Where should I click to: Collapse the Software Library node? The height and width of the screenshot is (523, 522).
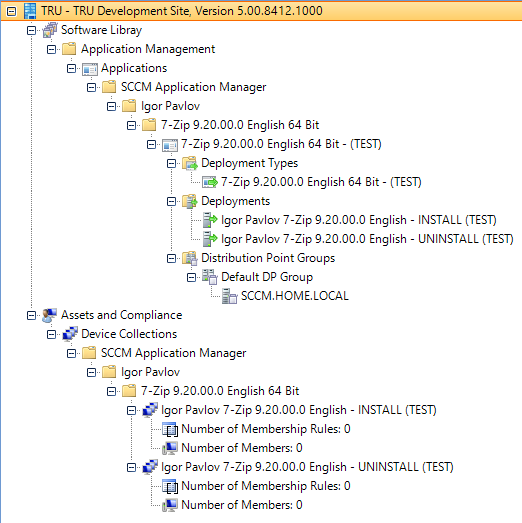click(x=31, y=31)
